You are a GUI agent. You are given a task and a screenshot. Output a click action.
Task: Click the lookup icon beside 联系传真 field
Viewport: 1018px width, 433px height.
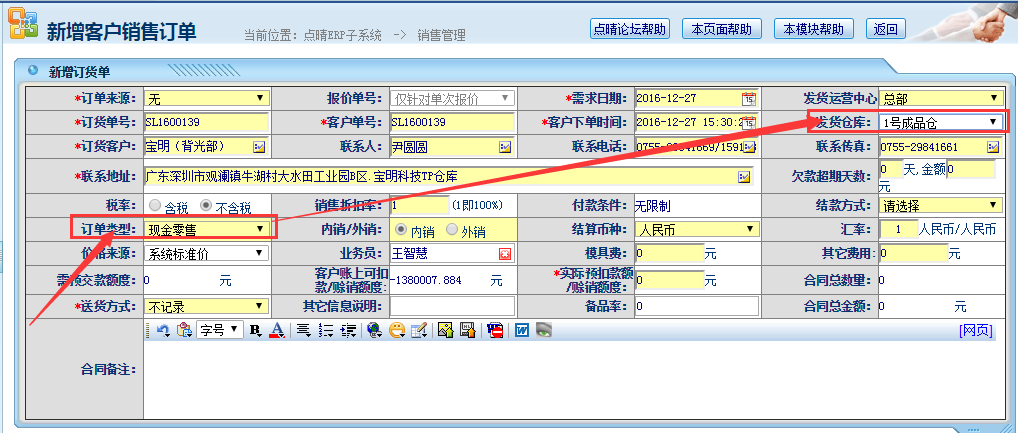click(993, 147)
